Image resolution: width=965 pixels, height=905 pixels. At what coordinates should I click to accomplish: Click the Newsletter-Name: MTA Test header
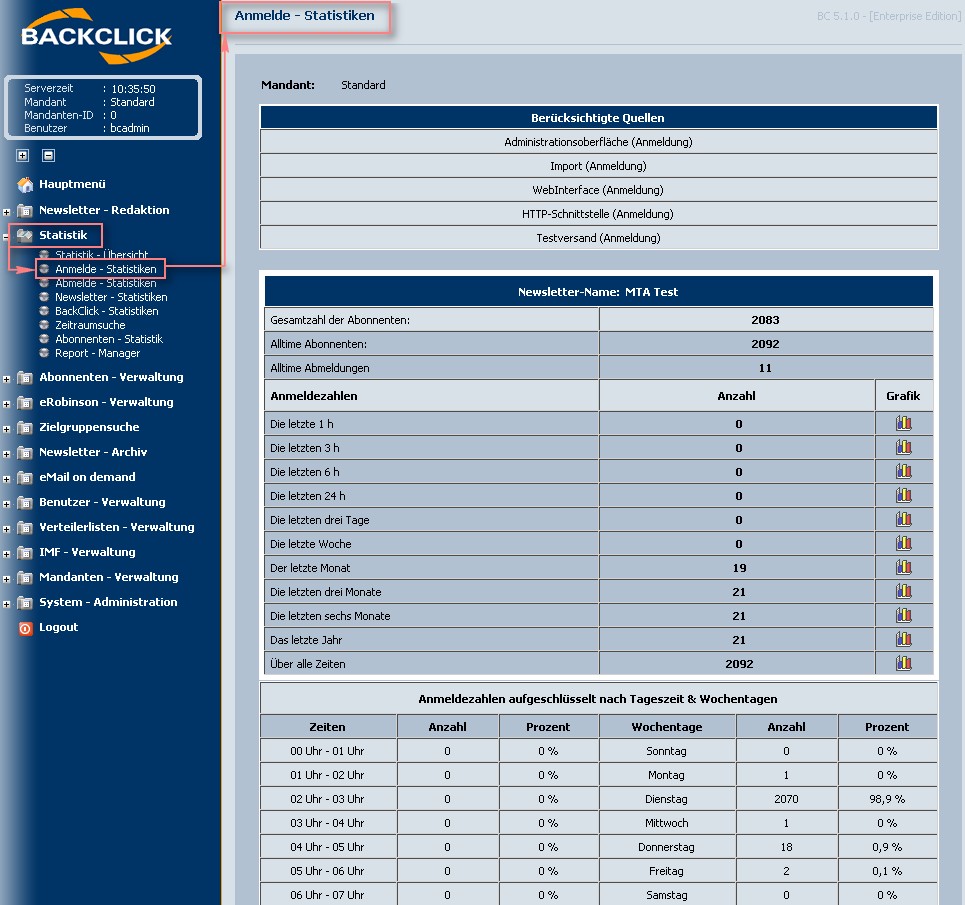pyautogui.click(x=598, y=292)
